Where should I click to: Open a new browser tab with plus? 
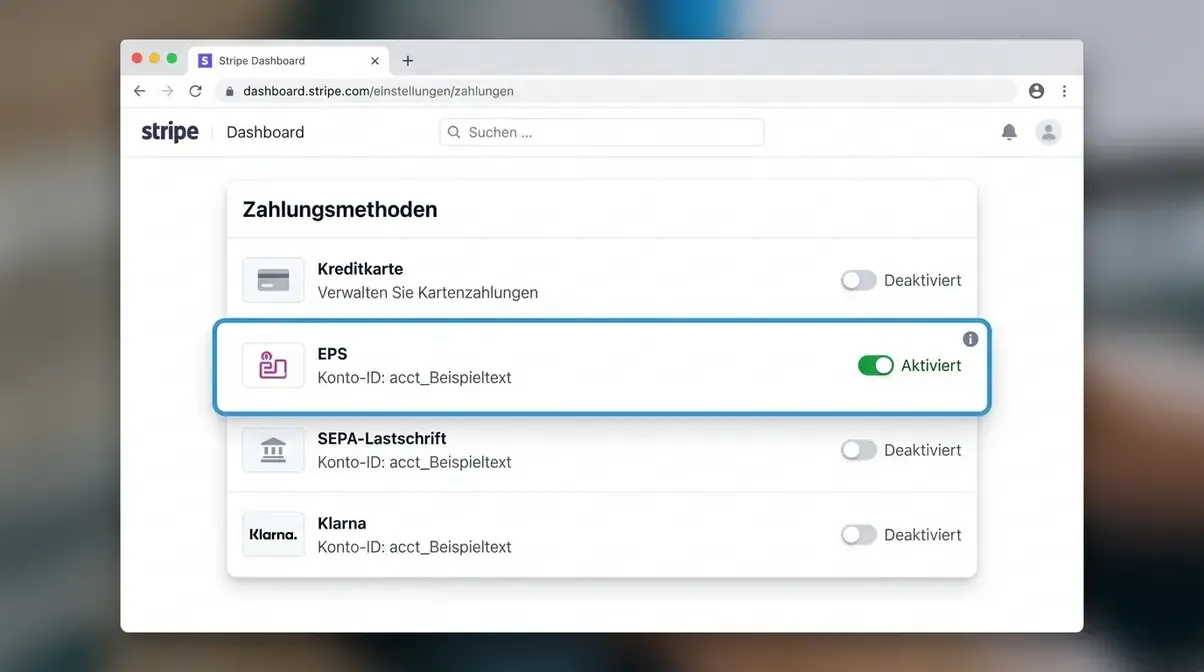(x=407, y=61)
